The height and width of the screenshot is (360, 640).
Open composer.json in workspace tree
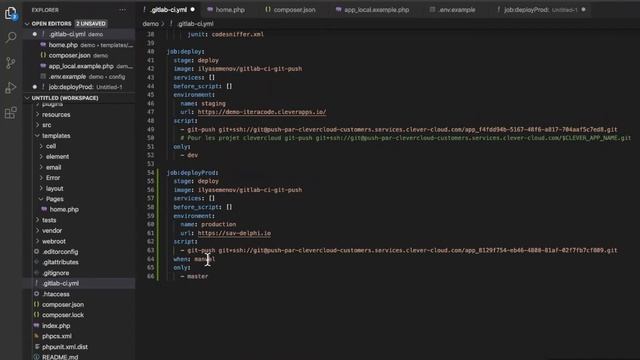pyautogui.click(x=62, y=304)
